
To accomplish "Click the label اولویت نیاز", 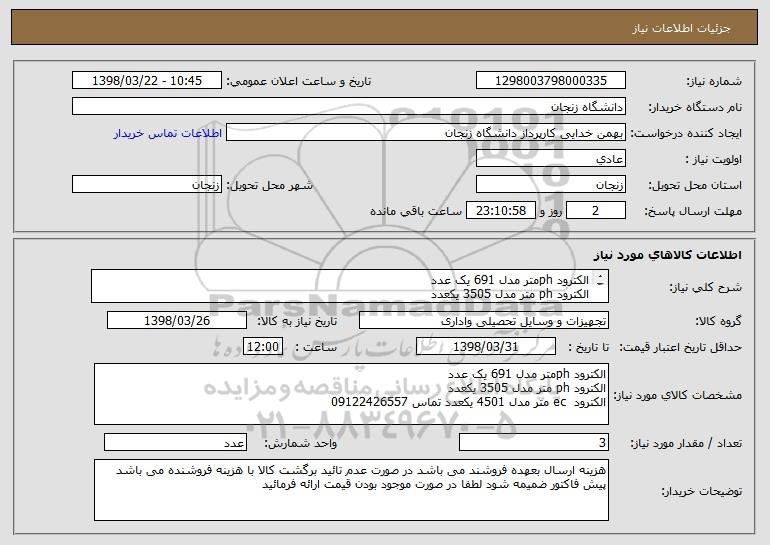I will pos(714,160).
